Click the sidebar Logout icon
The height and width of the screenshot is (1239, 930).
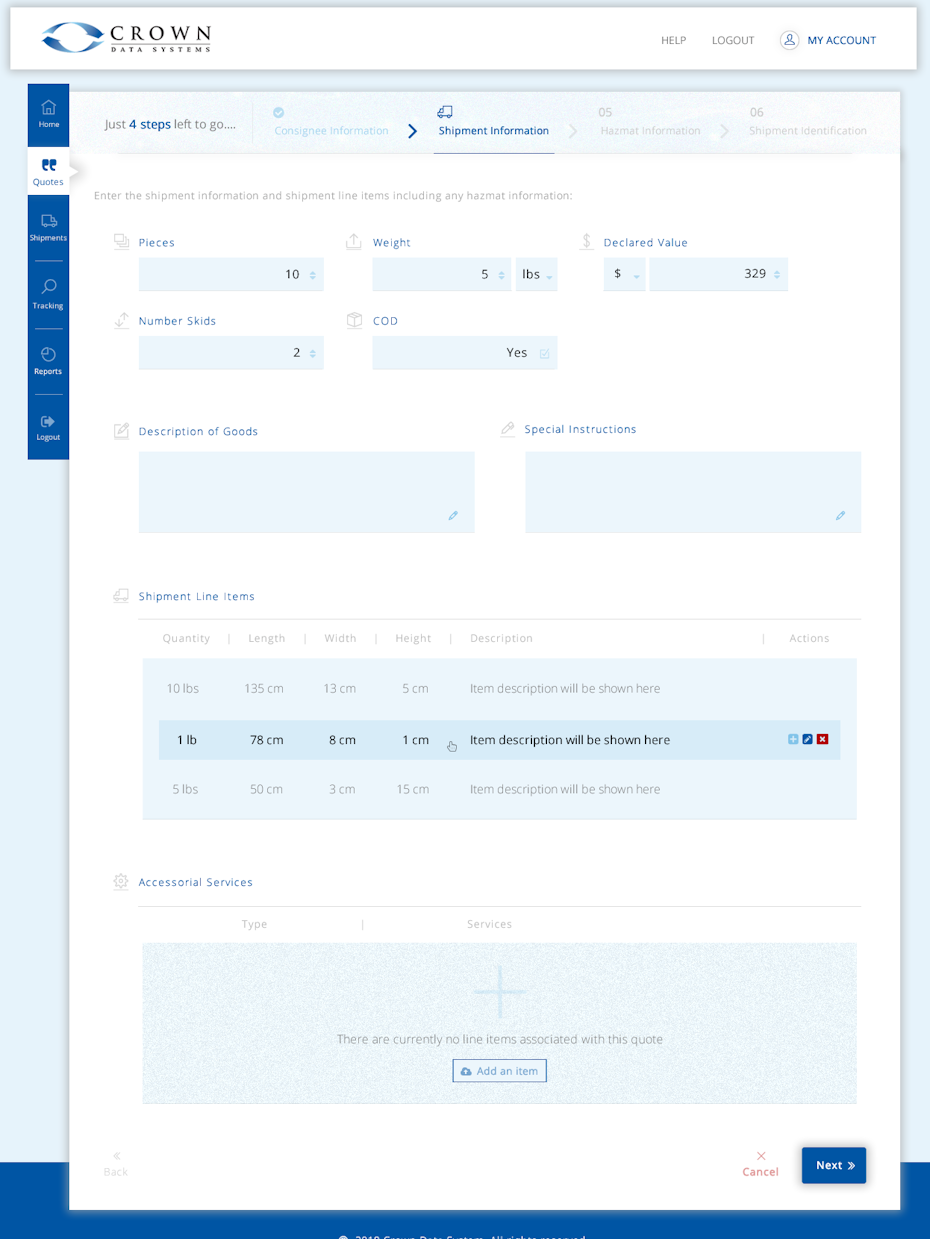pyautogui.click(x=48, y=422)
